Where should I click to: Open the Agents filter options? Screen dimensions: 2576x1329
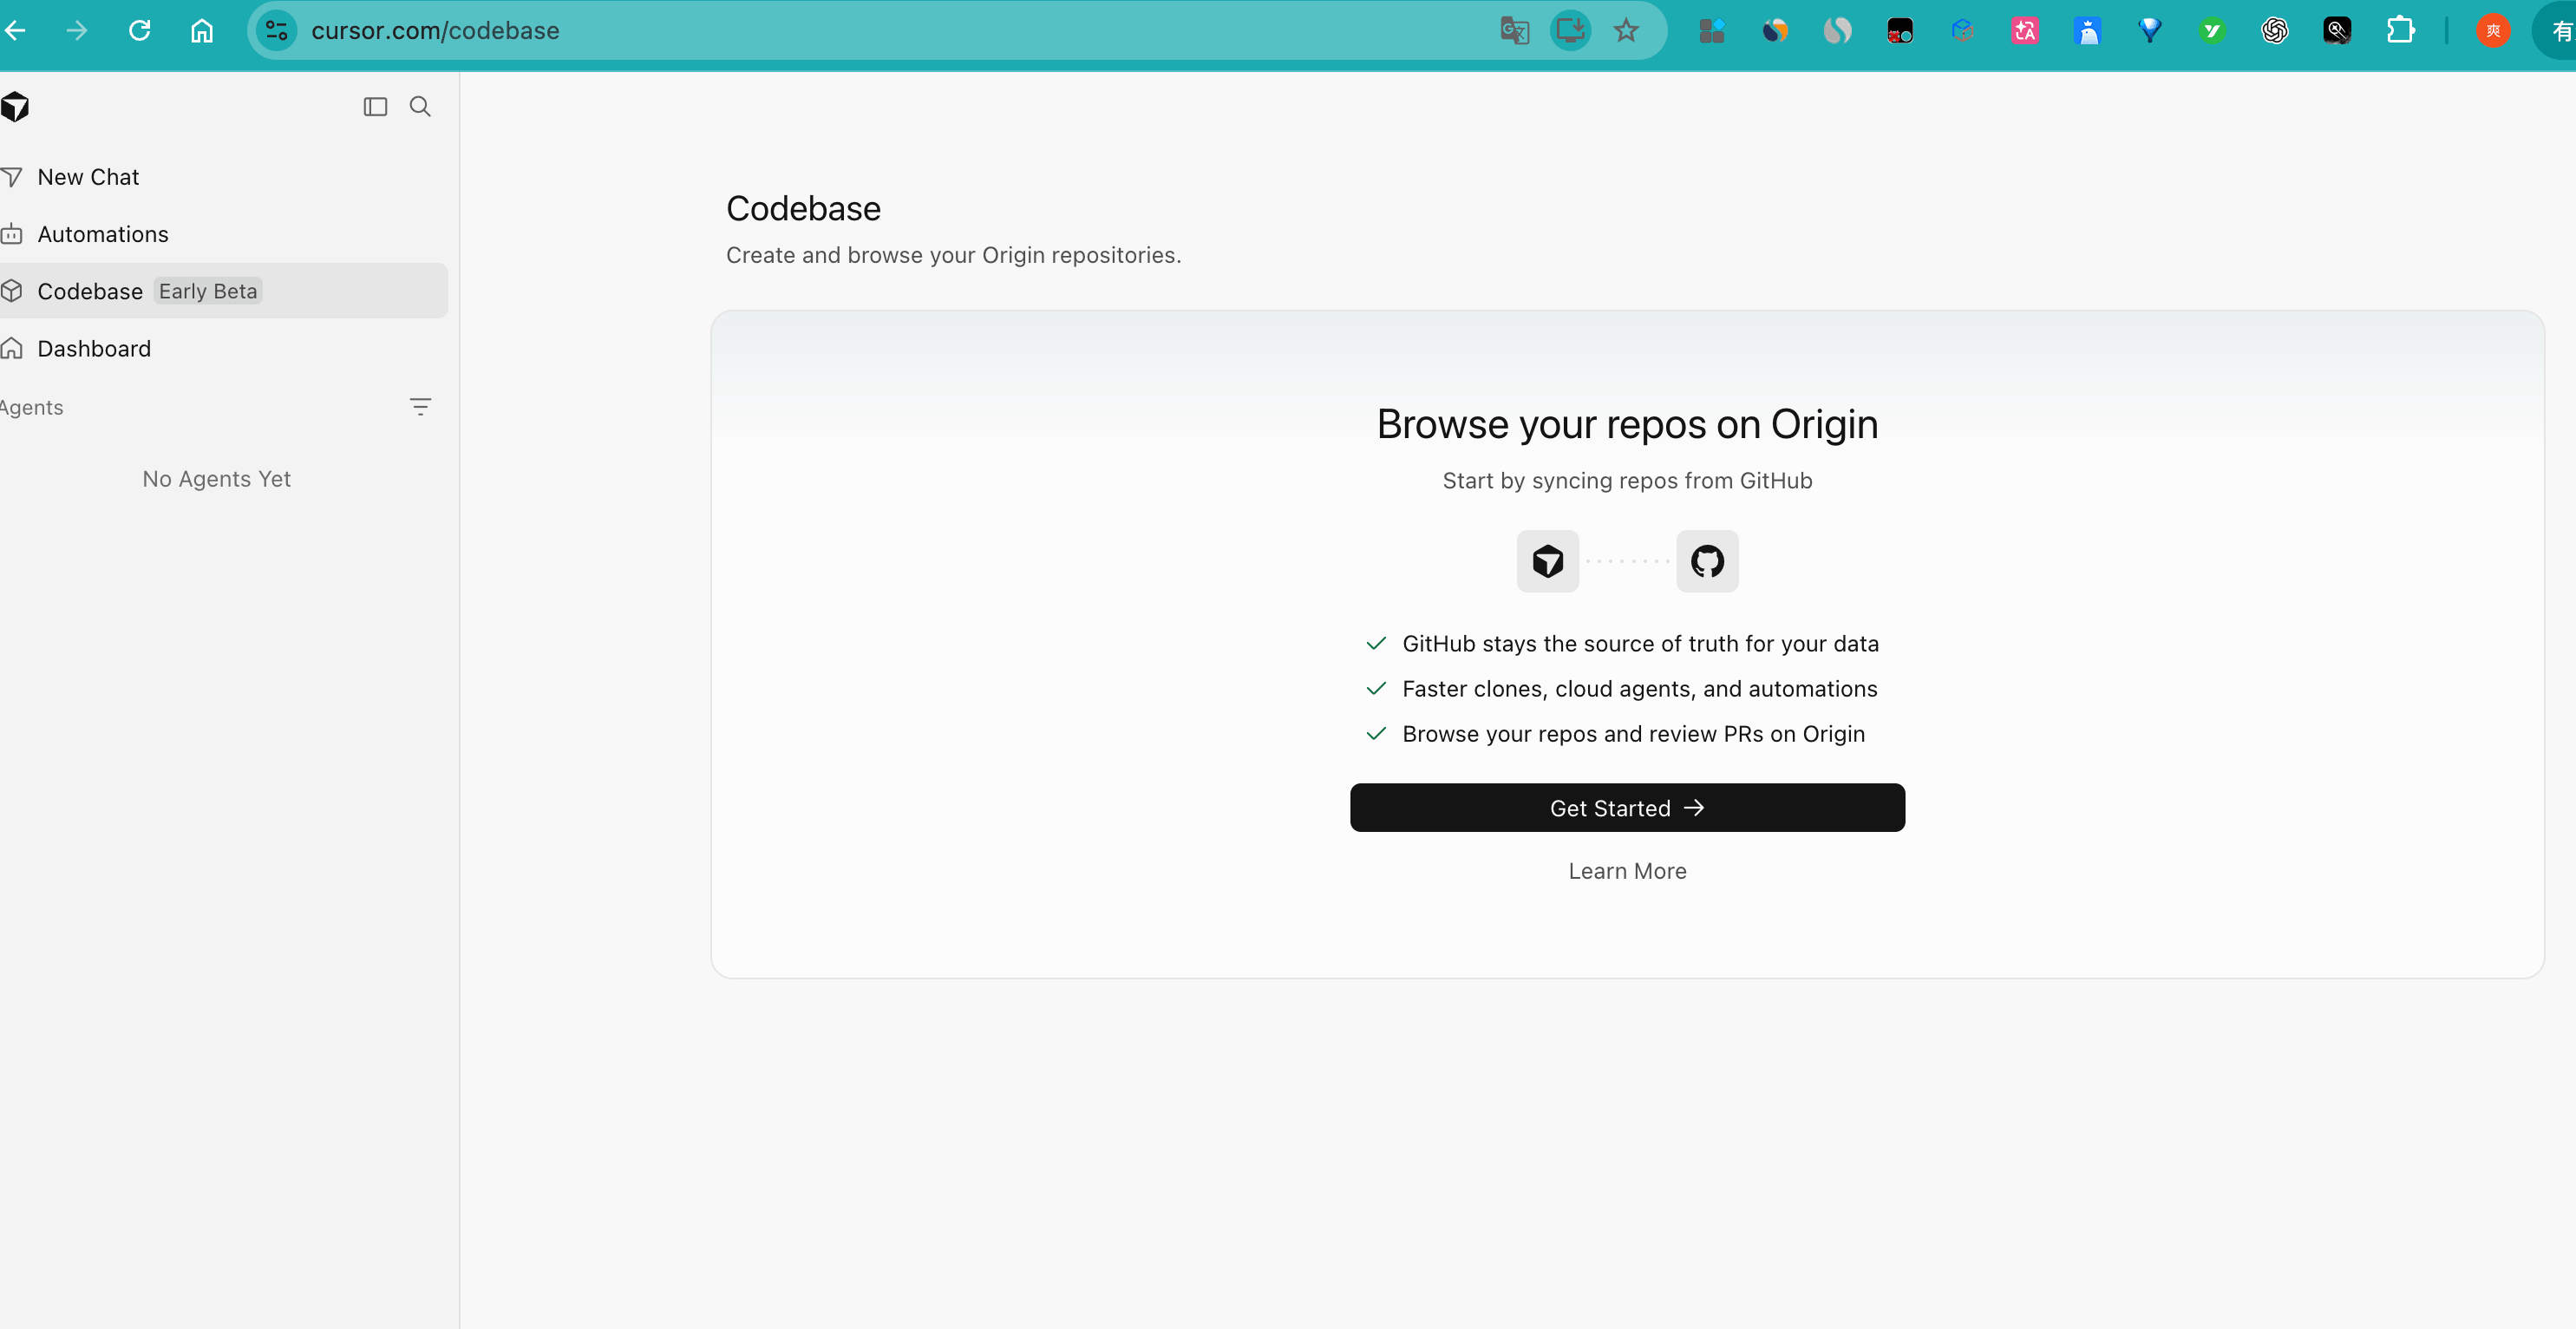pyautogui.click(x=420, y=407)
